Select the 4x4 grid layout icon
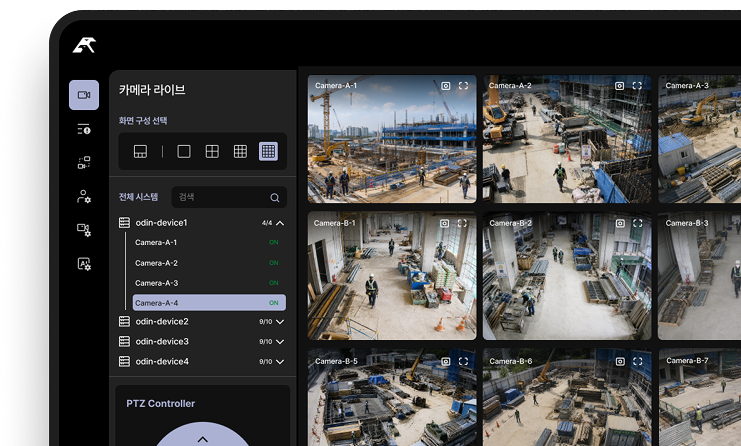This screenshot has height=446, width=741. (268, 152)
